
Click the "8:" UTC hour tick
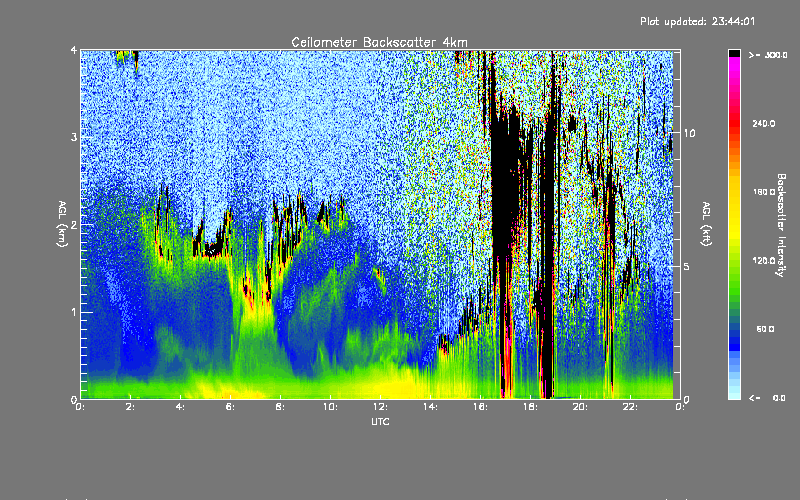pos(281,407)
